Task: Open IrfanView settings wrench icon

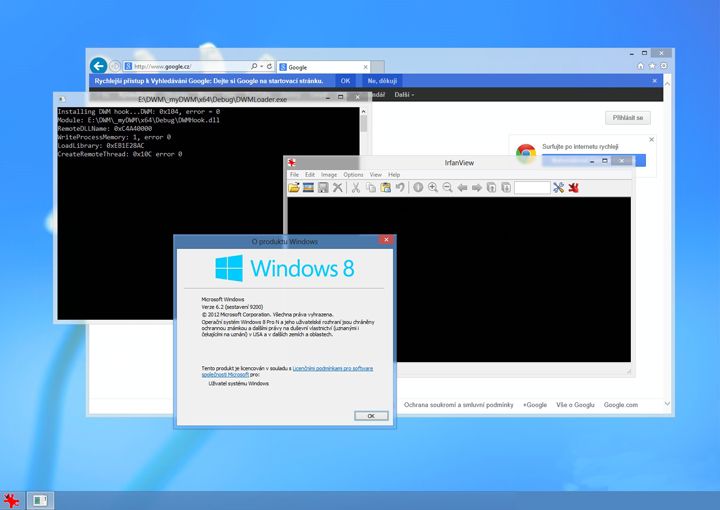Action: point(558,187)
